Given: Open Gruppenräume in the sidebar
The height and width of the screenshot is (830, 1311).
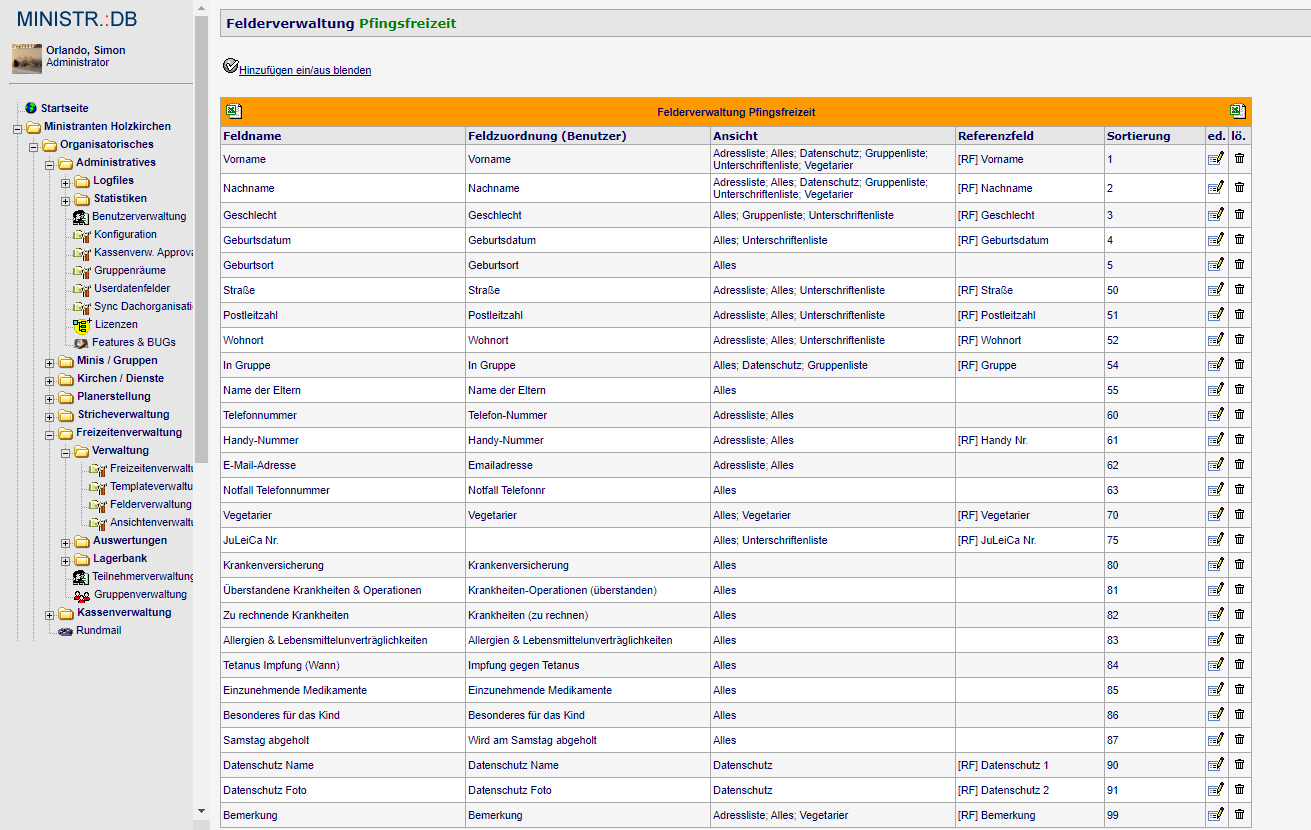Looking at the screenshot, I should (130, 270).
